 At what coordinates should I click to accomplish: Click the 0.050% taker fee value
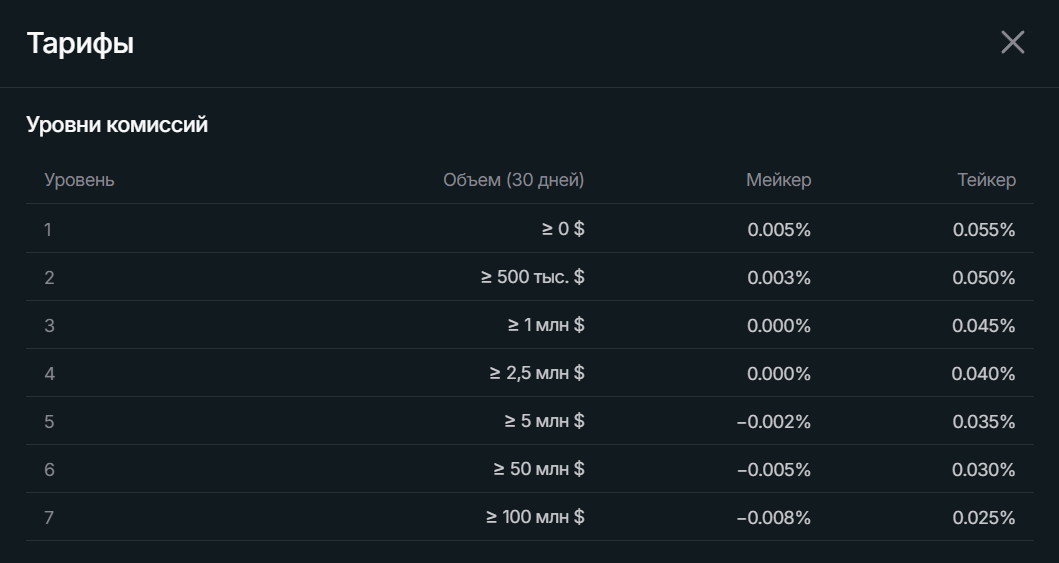(x=984, y=278)
